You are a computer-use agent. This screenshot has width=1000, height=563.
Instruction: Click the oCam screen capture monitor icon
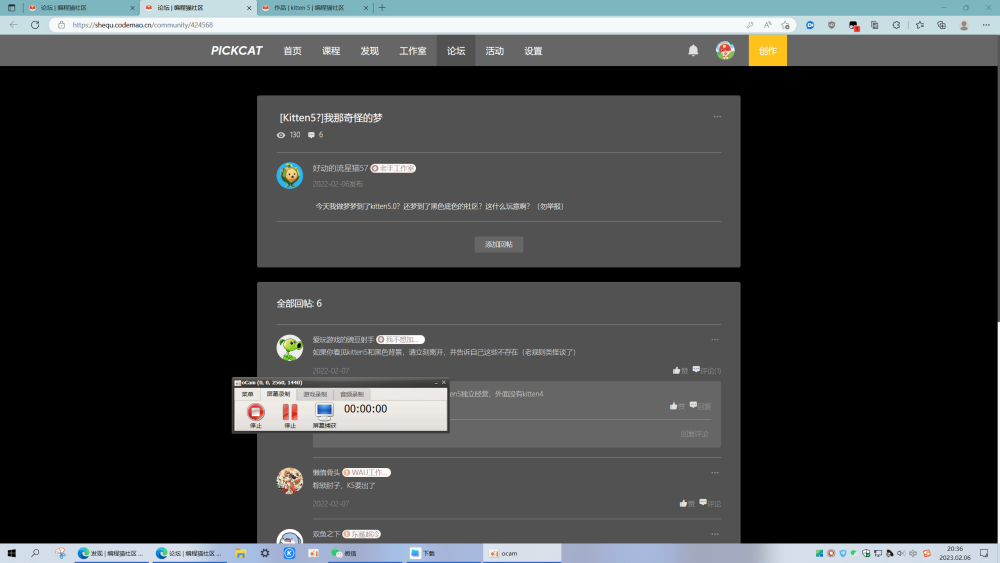(x=324, y=412)
